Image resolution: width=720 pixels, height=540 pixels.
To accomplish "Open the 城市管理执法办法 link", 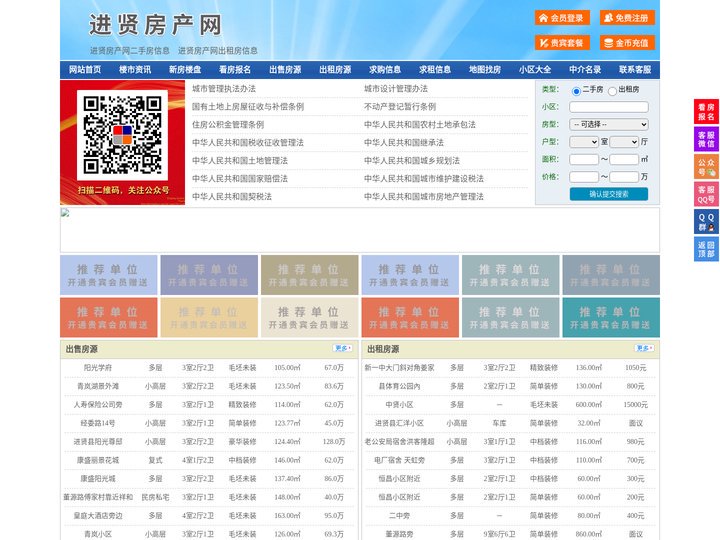I will pyautogui.click(x=224, y=89).
